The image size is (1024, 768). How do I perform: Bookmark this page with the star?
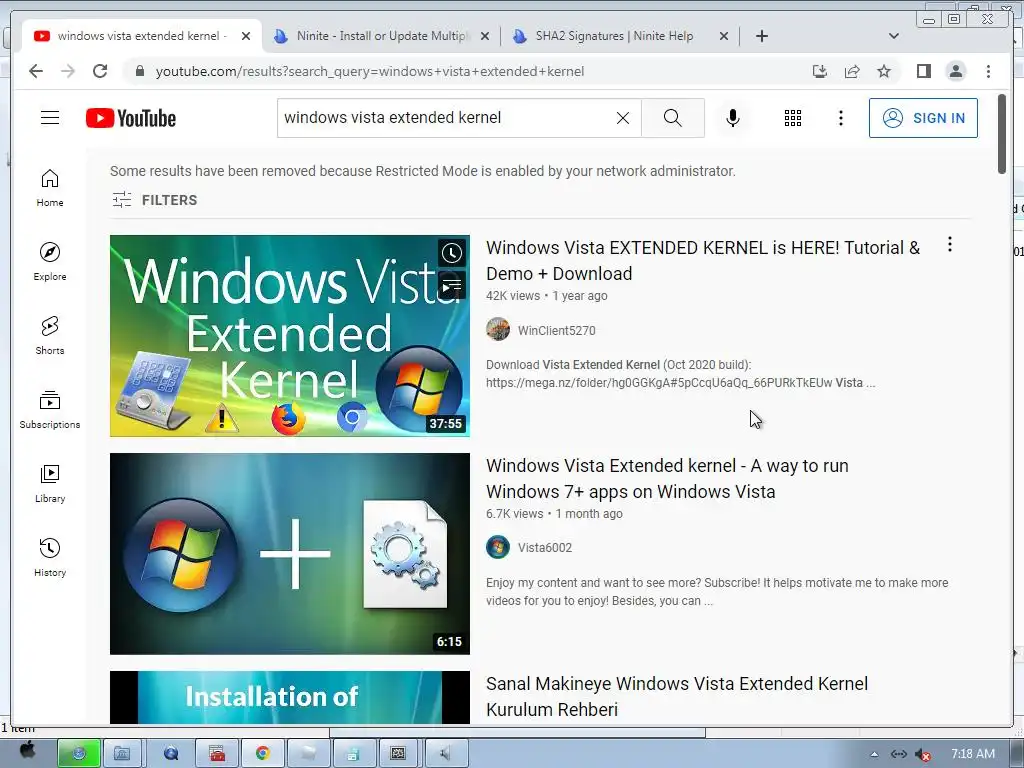(884, 71)
